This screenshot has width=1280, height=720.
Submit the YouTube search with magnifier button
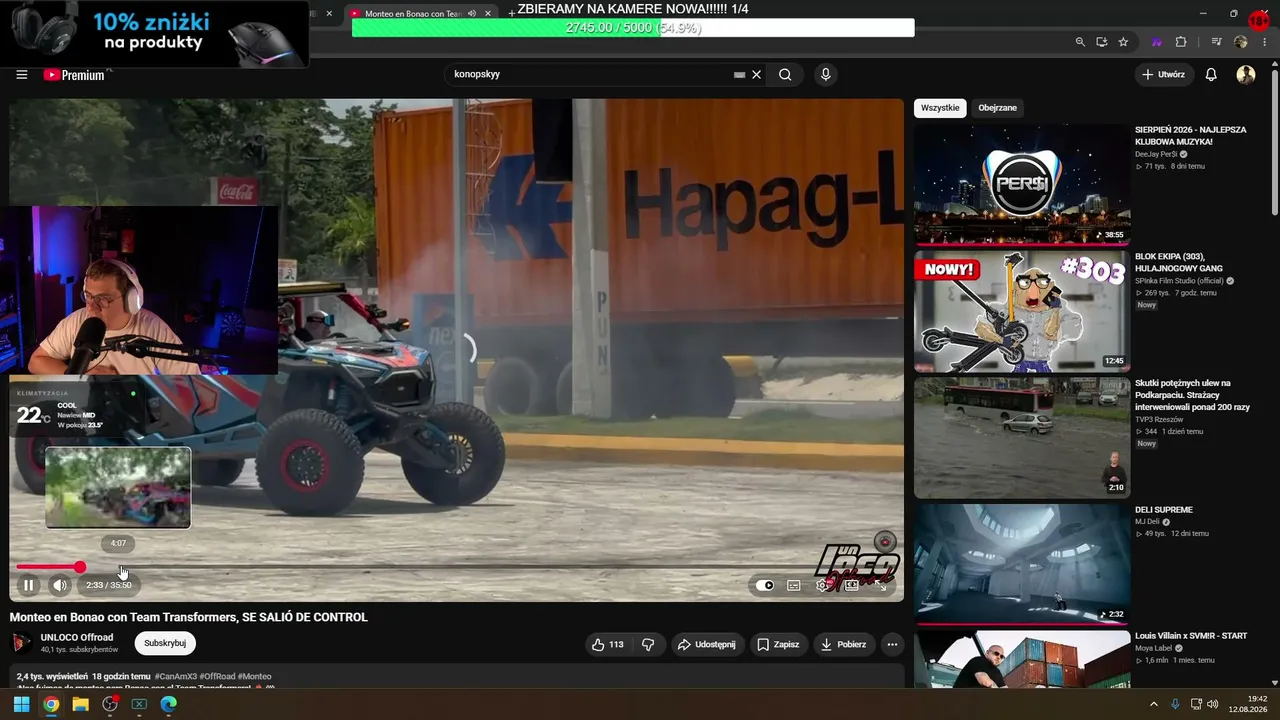(785, 75)
